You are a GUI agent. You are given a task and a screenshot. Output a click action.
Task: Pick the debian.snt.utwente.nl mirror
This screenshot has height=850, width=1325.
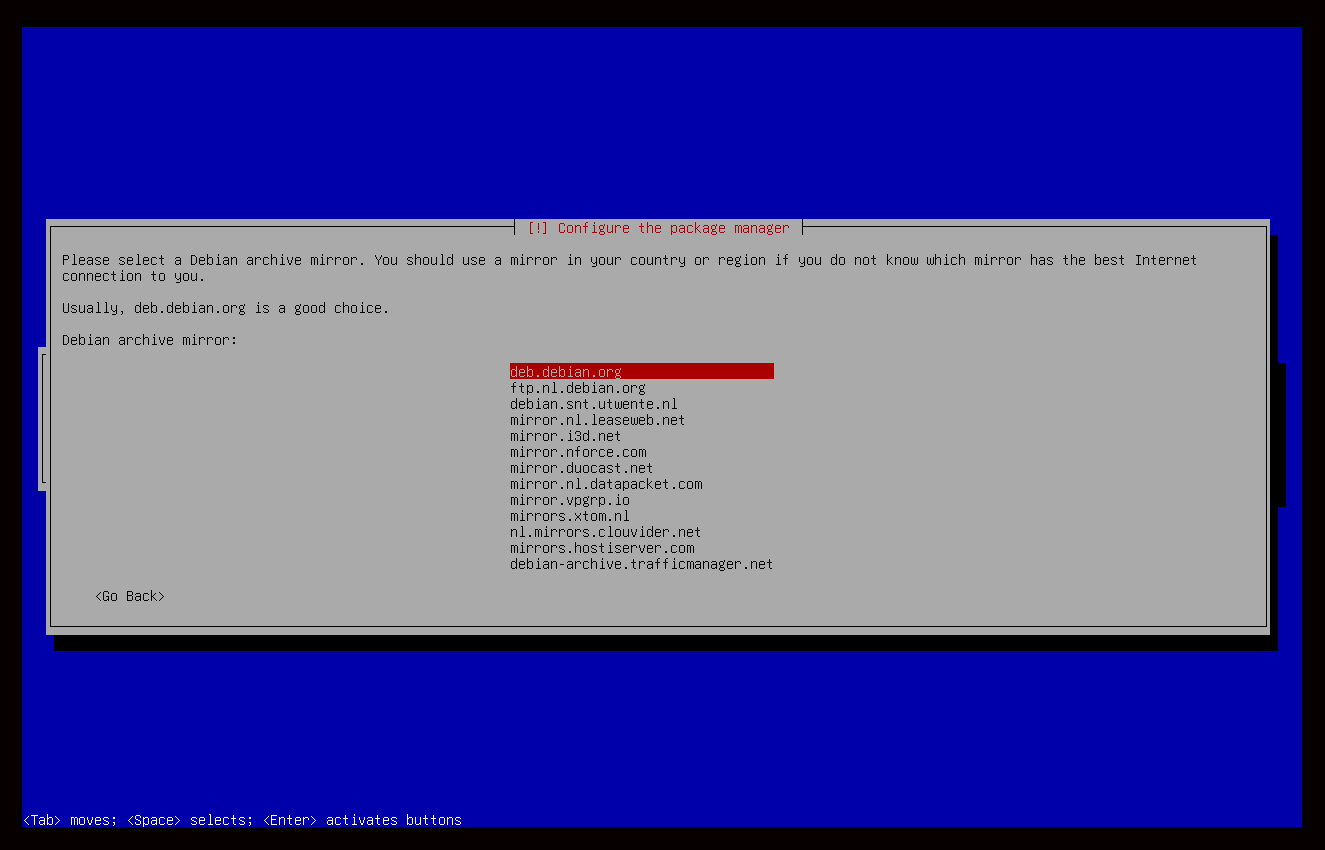click(593, 404)
